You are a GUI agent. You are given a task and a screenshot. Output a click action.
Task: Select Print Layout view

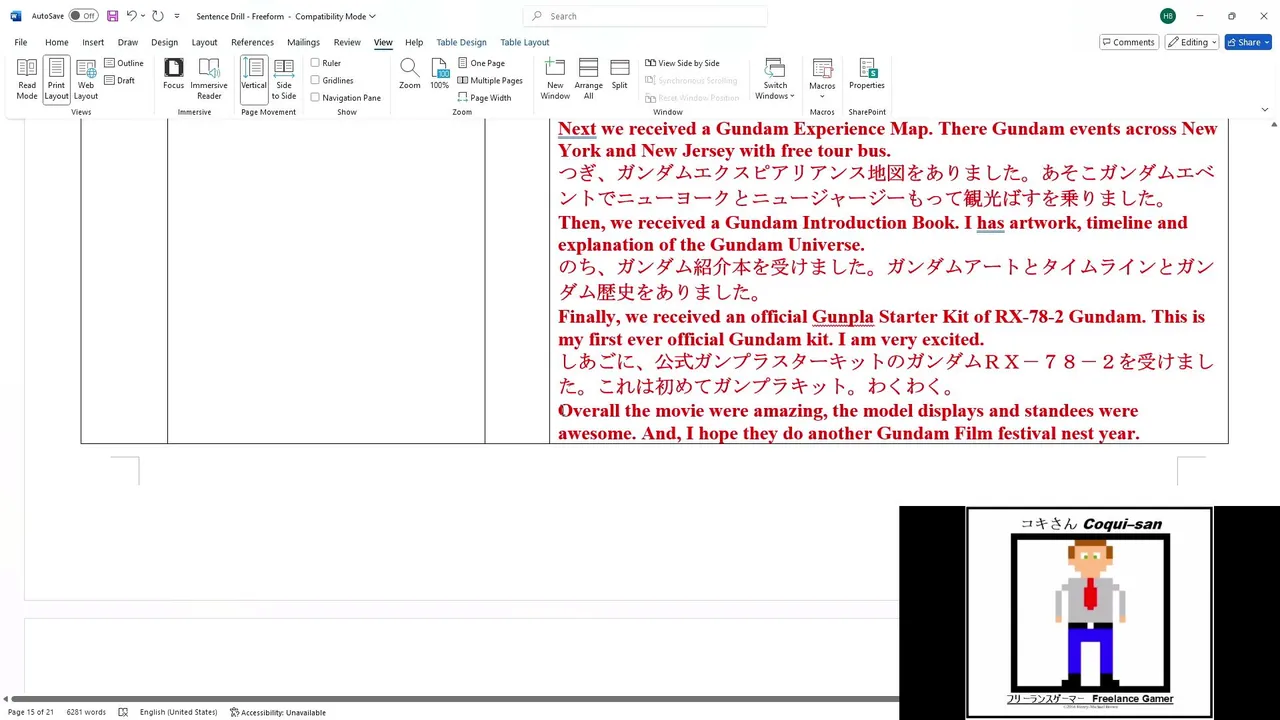pyautogui.click(x=56, y=79)
